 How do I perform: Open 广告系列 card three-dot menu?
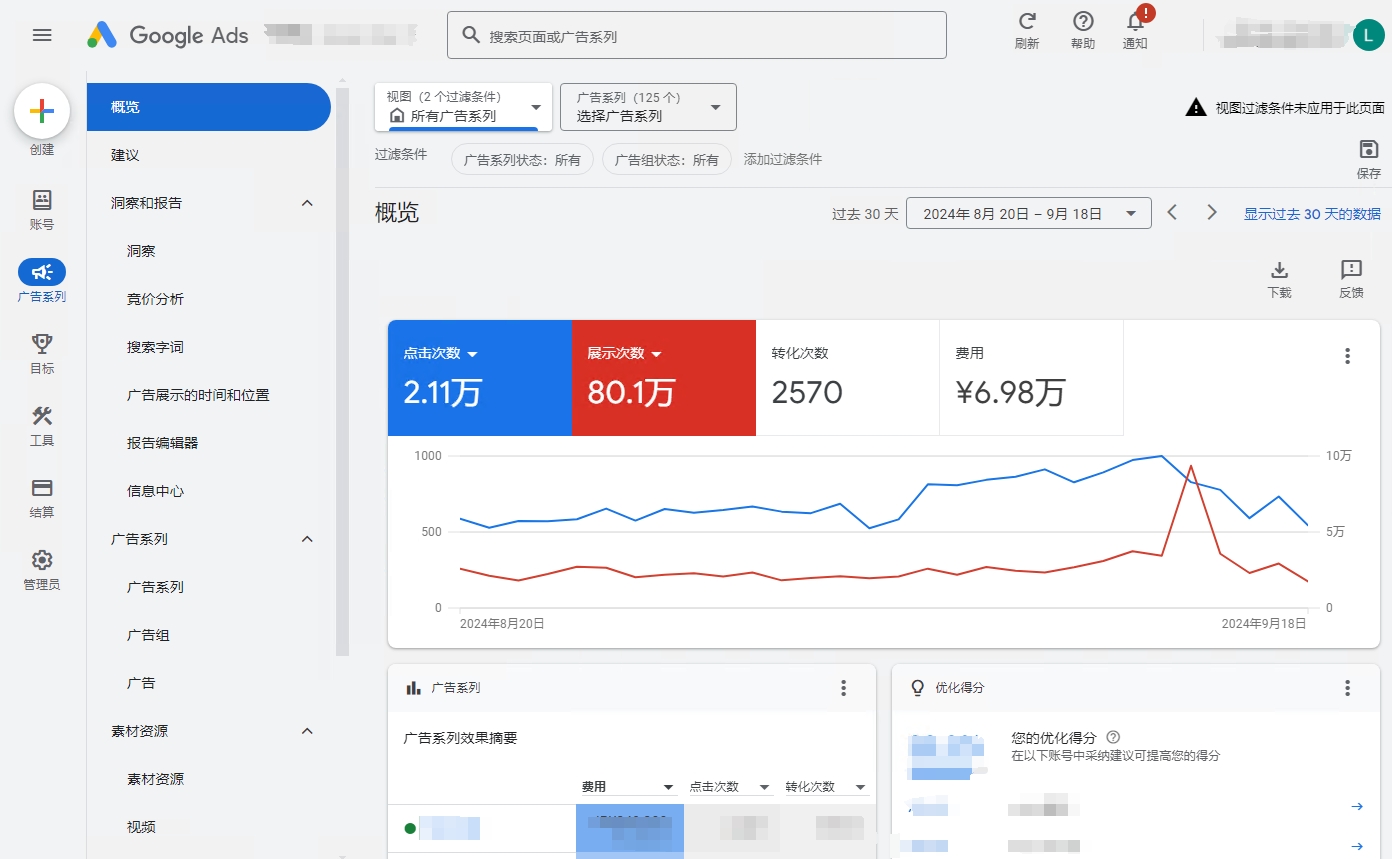pos(843,688)
